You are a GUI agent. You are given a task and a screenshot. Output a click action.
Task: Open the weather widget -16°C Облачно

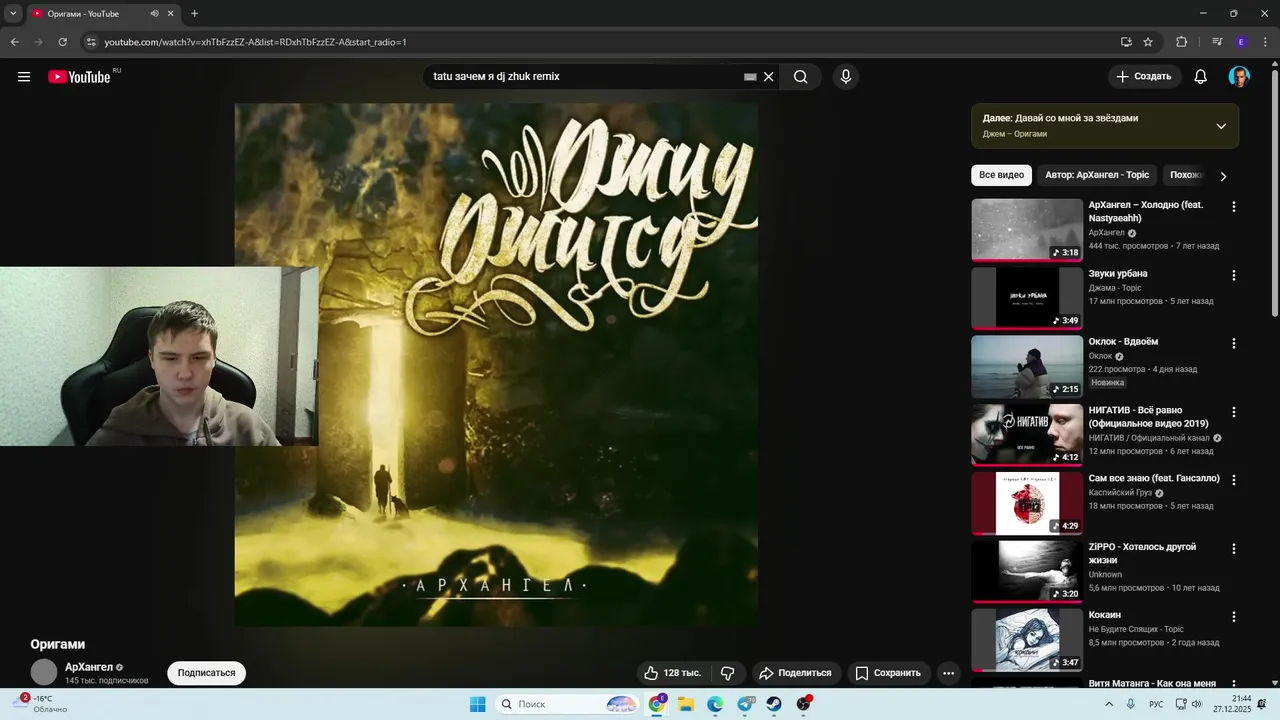(40, 704)
